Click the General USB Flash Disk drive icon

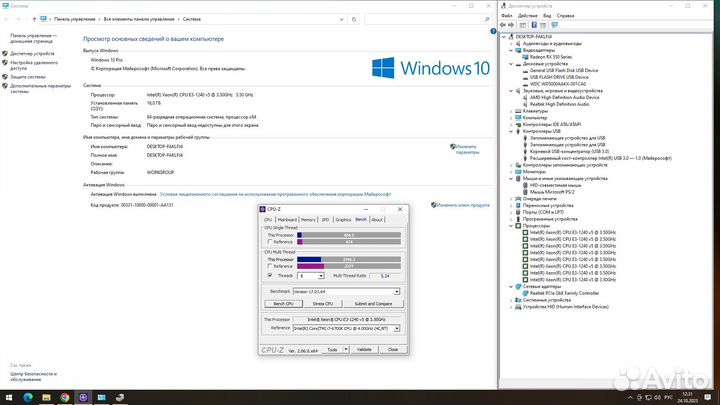pyautogui.click(x=525, y=70)
